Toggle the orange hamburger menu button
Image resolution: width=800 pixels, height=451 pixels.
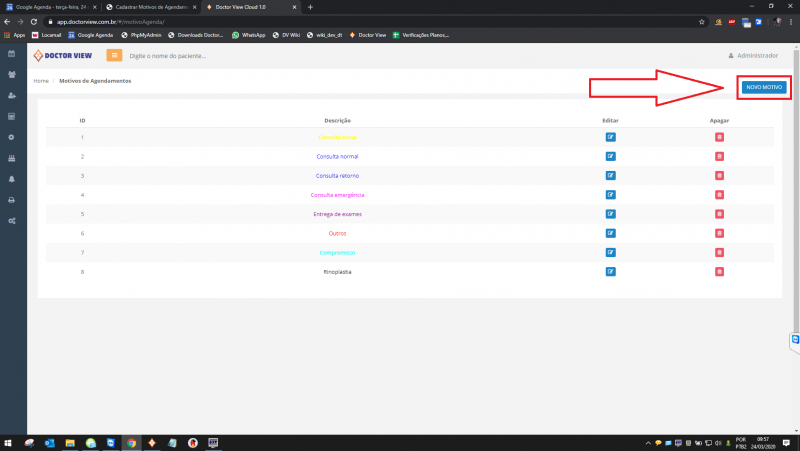(114, 55)
